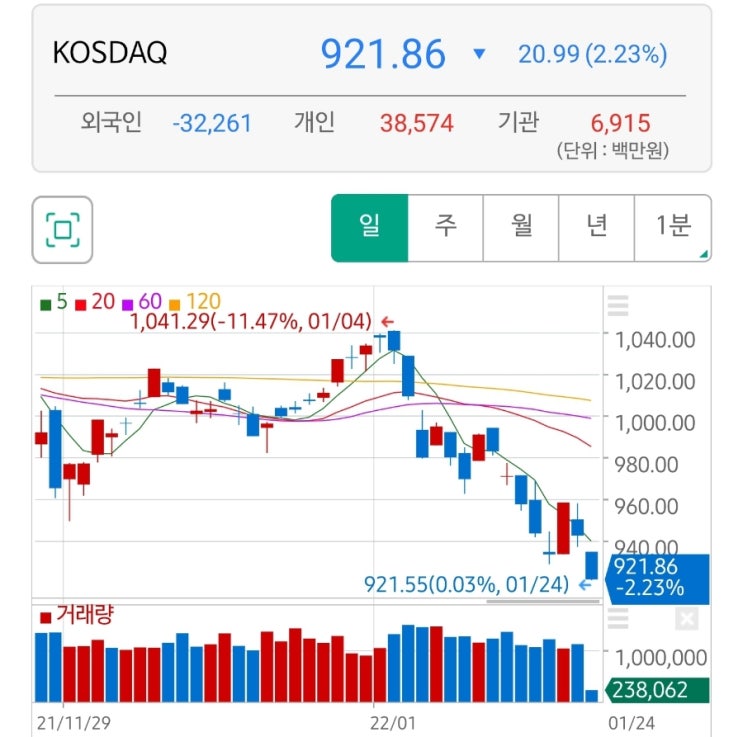Toggle the 20-day moving average legend
This screenshot has width=743, height=737.
[95, 302]
